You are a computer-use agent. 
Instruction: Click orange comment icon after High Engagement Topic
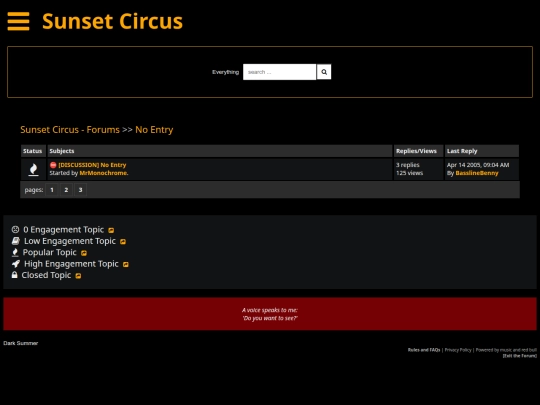click(x=126, y=264)
